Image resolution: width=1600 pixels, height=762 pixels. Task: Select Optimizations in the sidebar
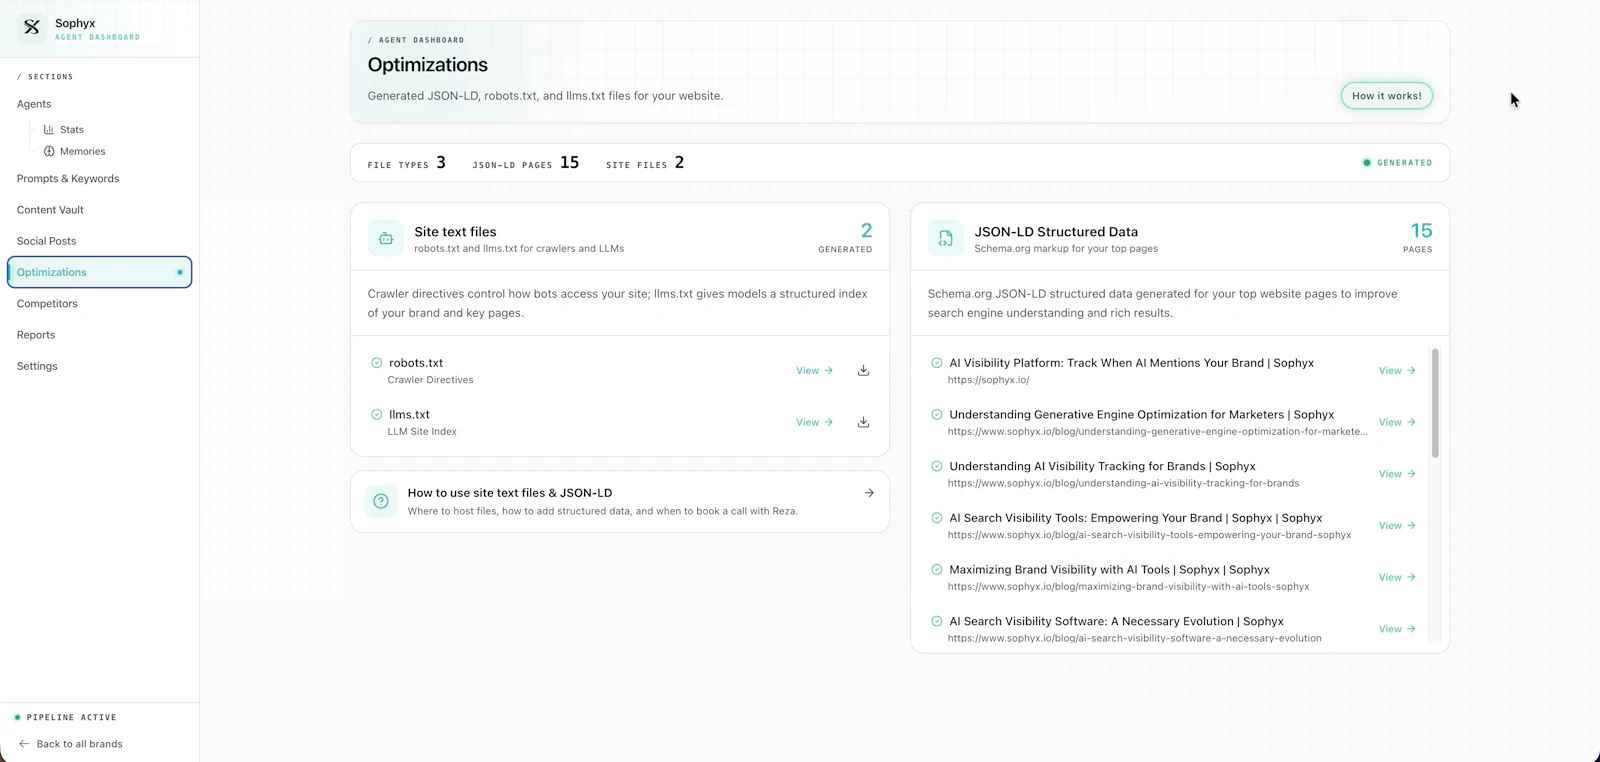coord(99,272)
